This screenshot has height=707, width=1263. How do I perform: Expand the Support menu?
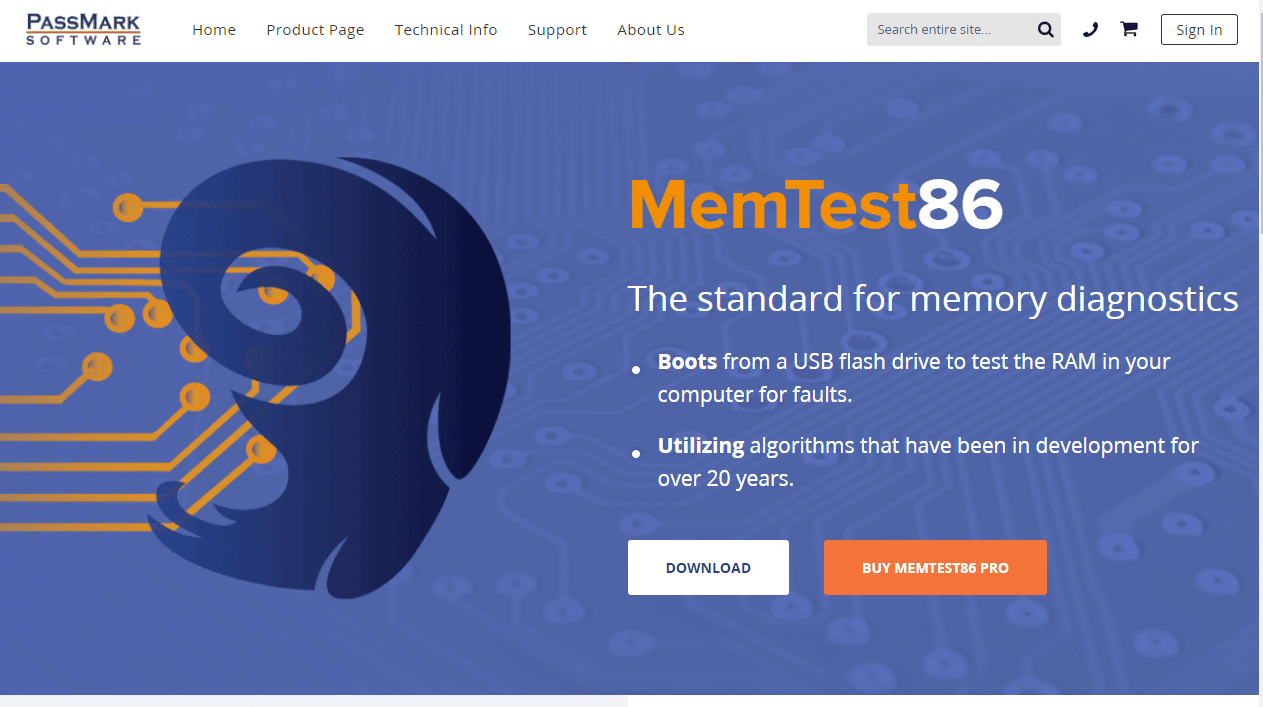tap(557, 30)
